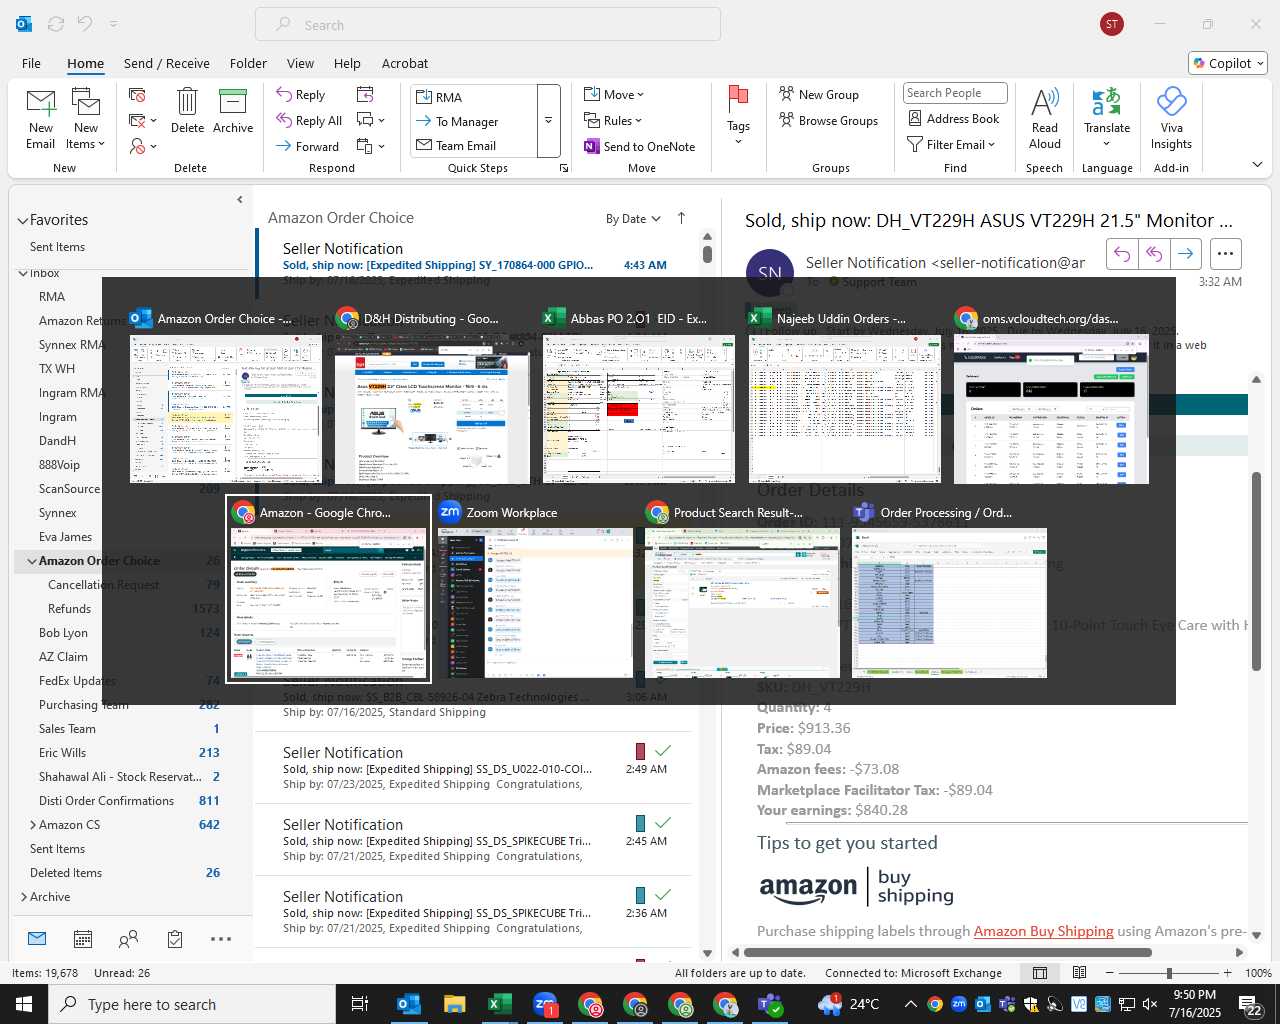Select the To Manager quick step

click(474, 121)
